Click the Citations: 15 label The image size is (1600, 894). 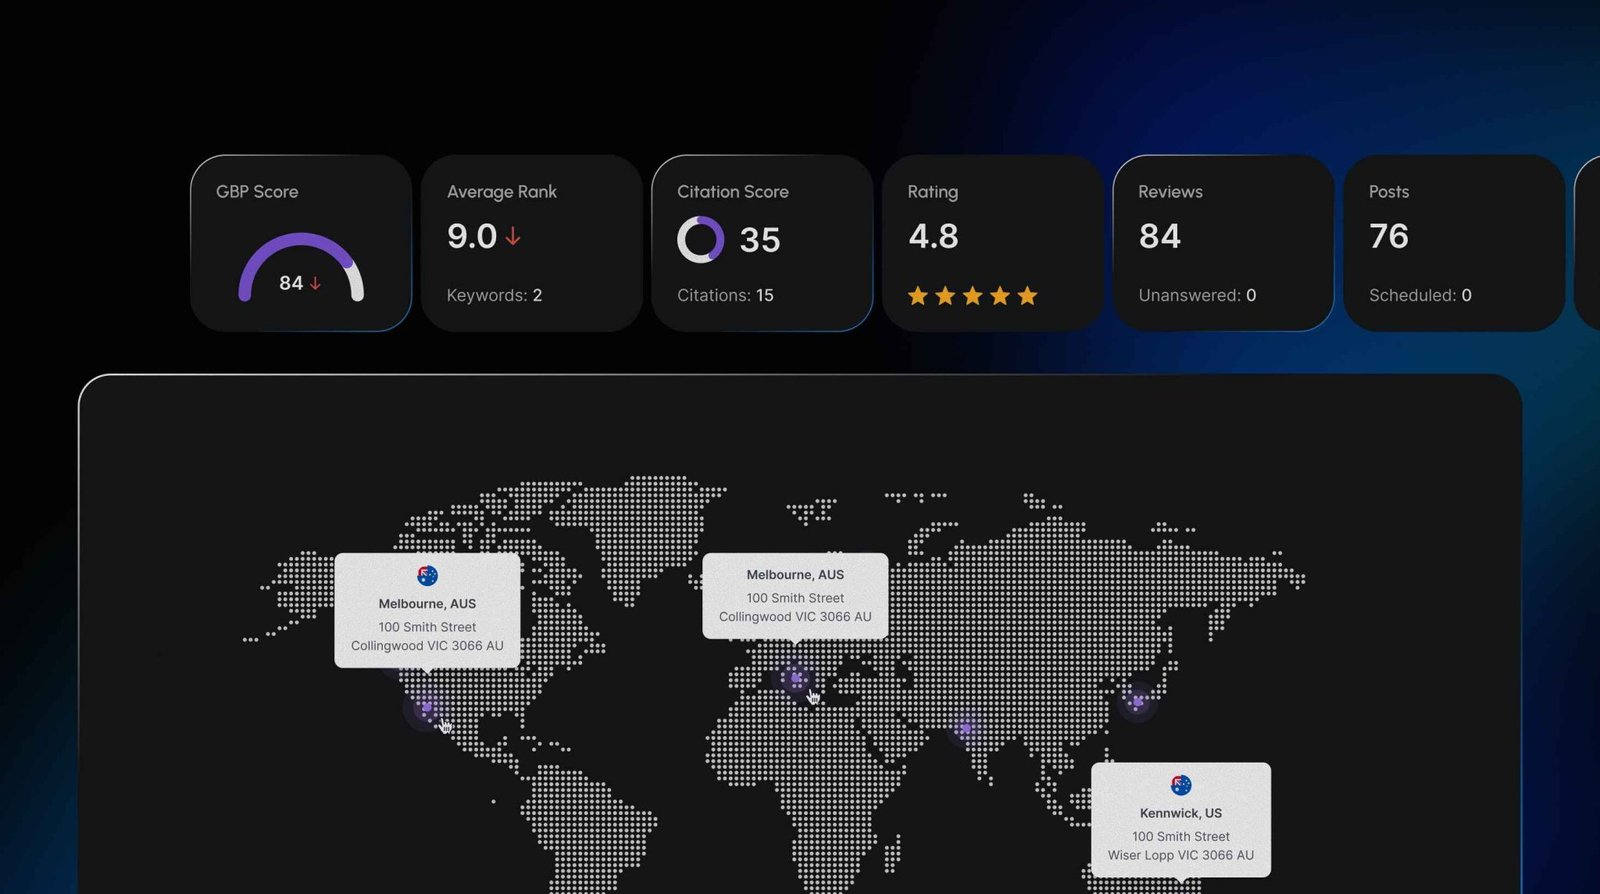pyautogui.click(x=725, y=296)
